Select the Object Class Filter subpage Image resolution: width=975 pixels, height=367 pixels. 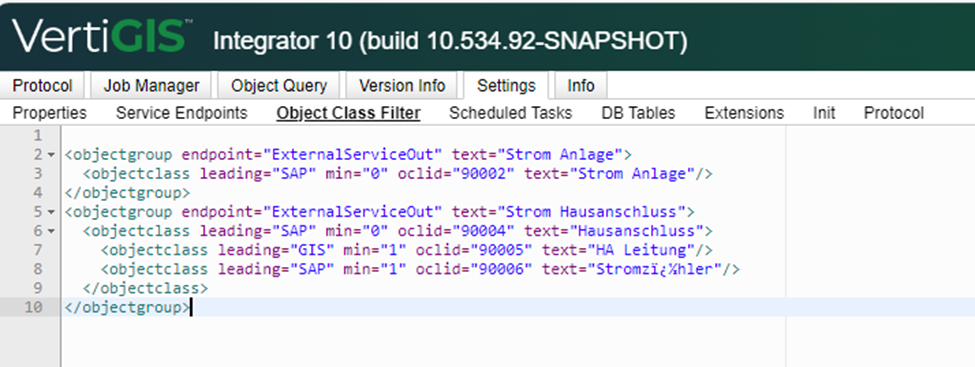click(x=348, y=113)
